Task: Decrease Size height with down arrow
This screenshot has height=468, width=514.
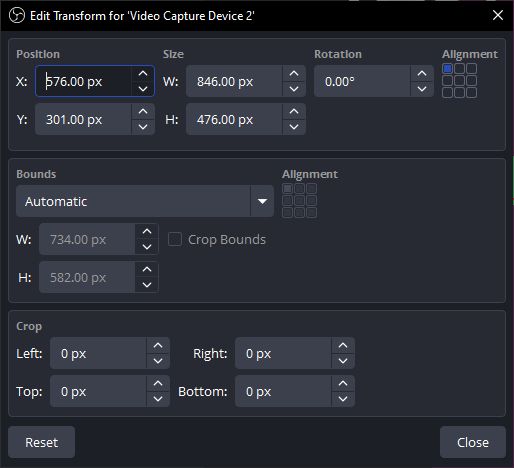Action: [294, 127]
